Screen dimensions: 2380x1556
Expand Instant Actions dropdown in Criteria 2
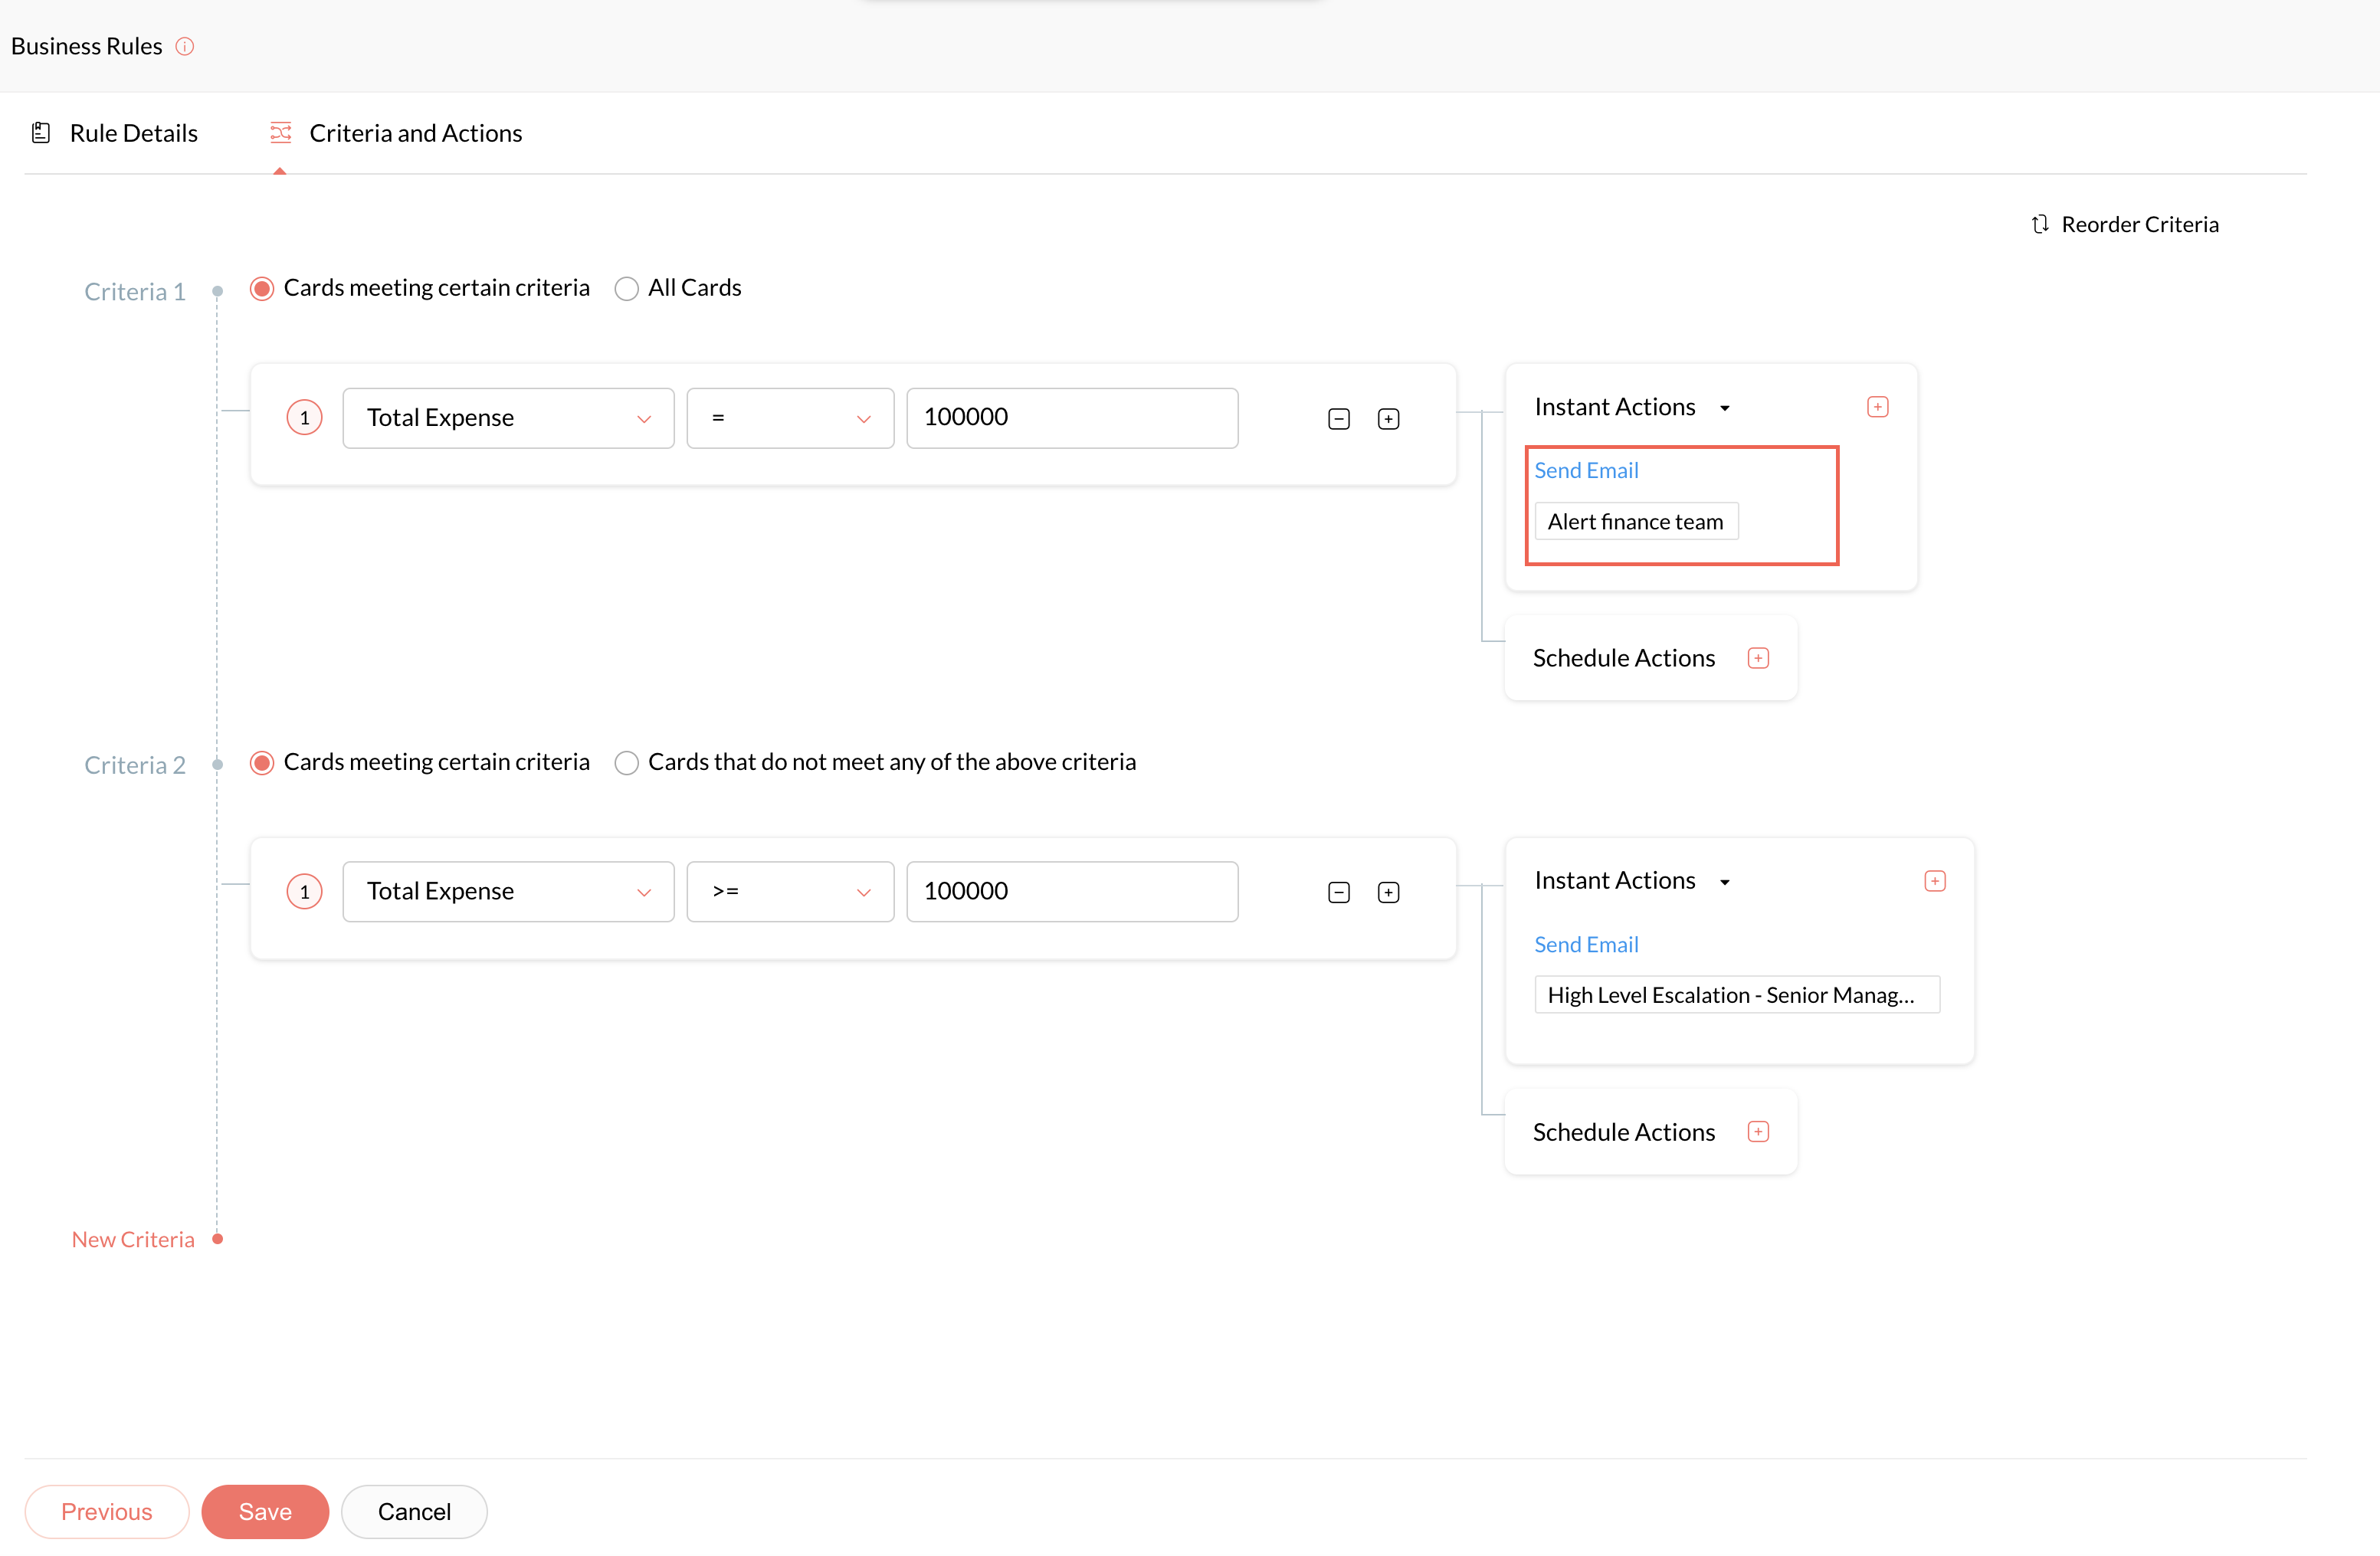coord(1725,882)
